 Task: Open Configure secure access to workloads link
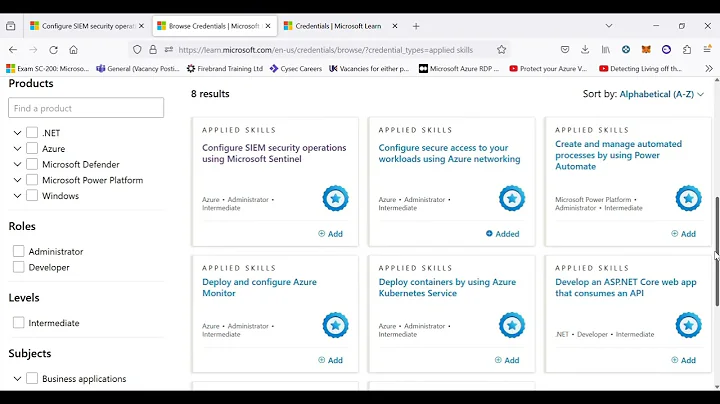tap(450, 153)
